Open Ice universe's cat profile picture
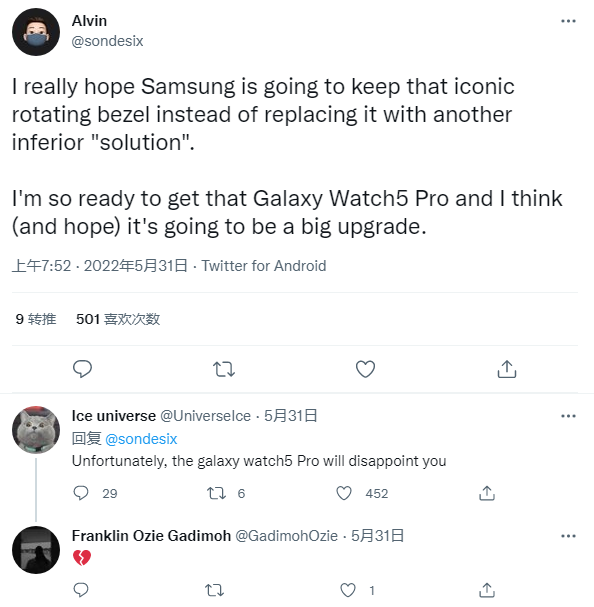 coord(36,430)
